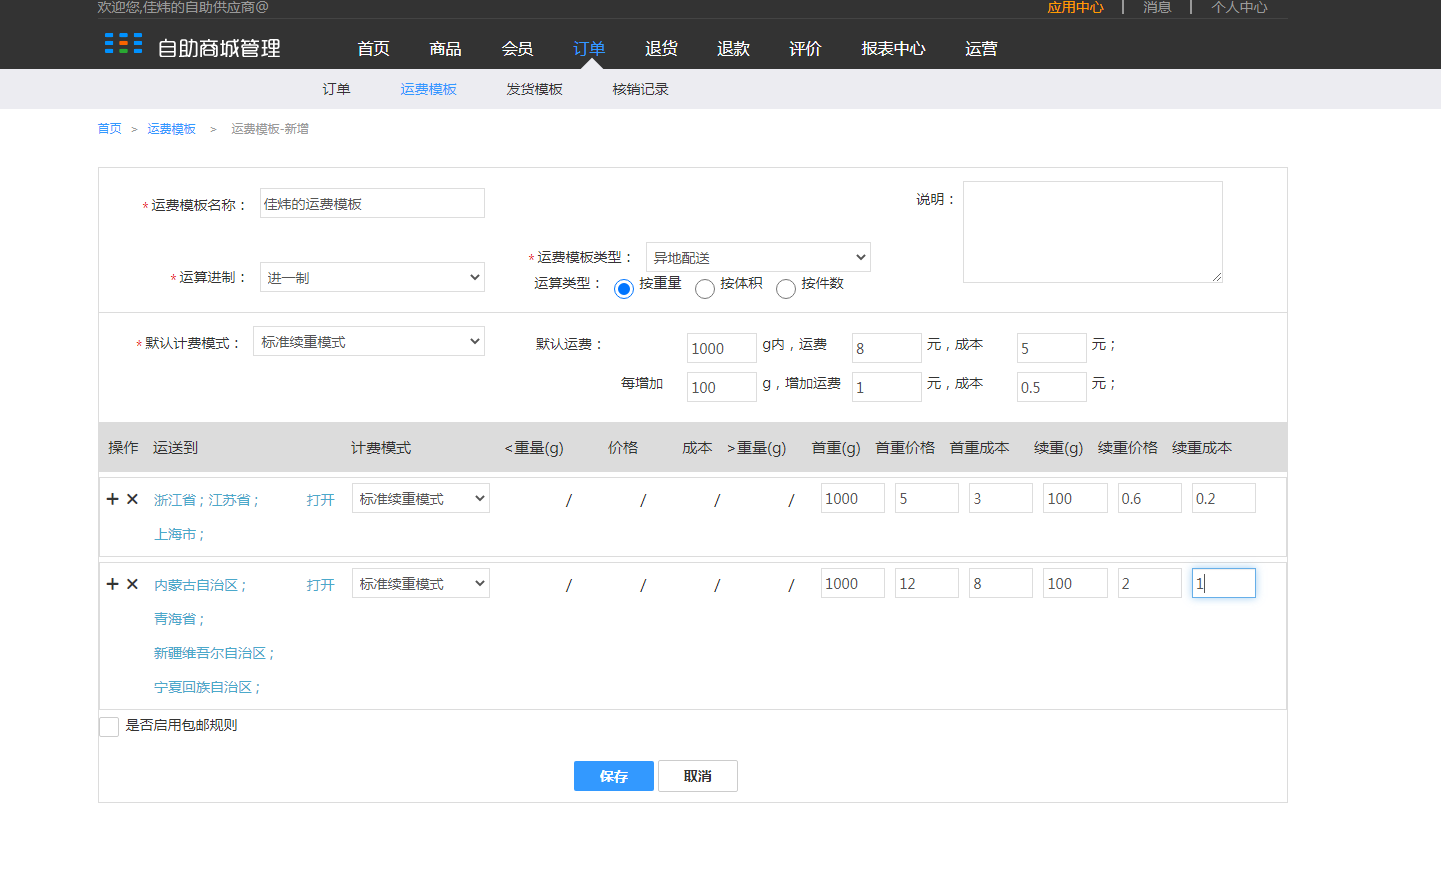Open 运算进制 dropdown showing 进一制

pos(372,277)
